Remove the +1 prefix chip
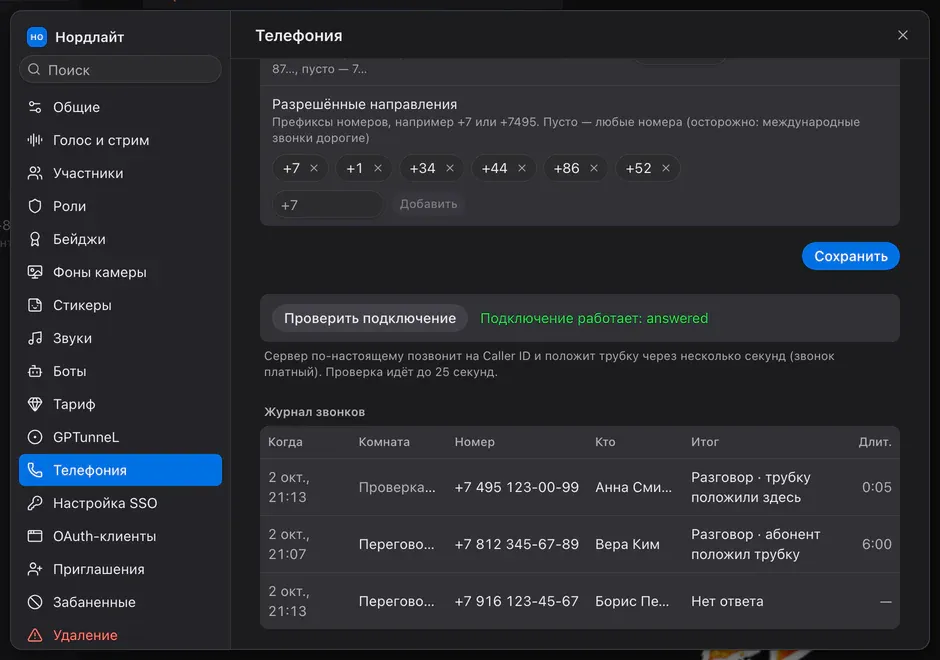The height and width of the screenshot is (660, 940). (378, 168)
